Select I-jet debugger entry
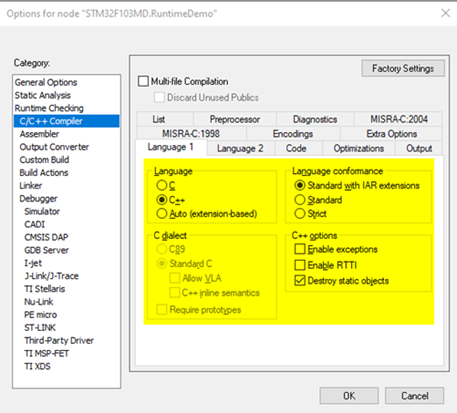Image resolution: width=457 pixels, height=413 pixels. coord(66,263)
